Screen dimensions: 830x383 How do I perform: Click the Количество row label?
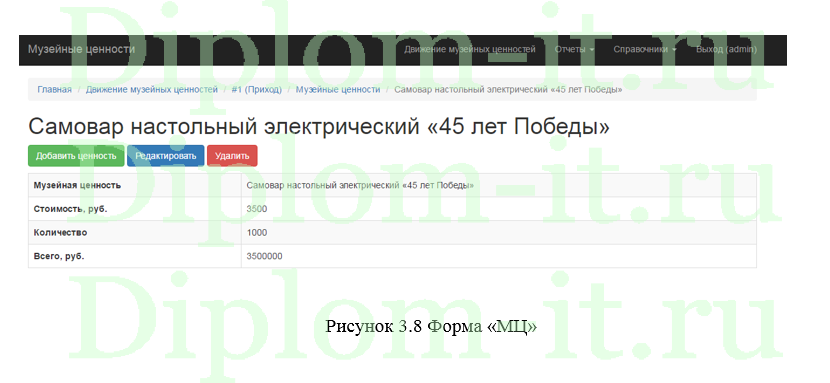tap(60, 233)
